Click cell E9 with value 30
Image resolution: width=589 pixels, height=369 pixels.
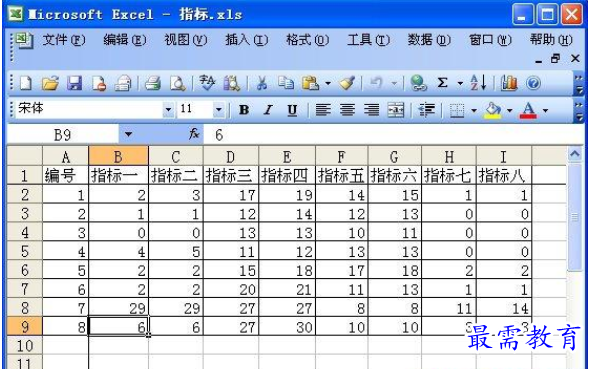(x=287, y=326)
